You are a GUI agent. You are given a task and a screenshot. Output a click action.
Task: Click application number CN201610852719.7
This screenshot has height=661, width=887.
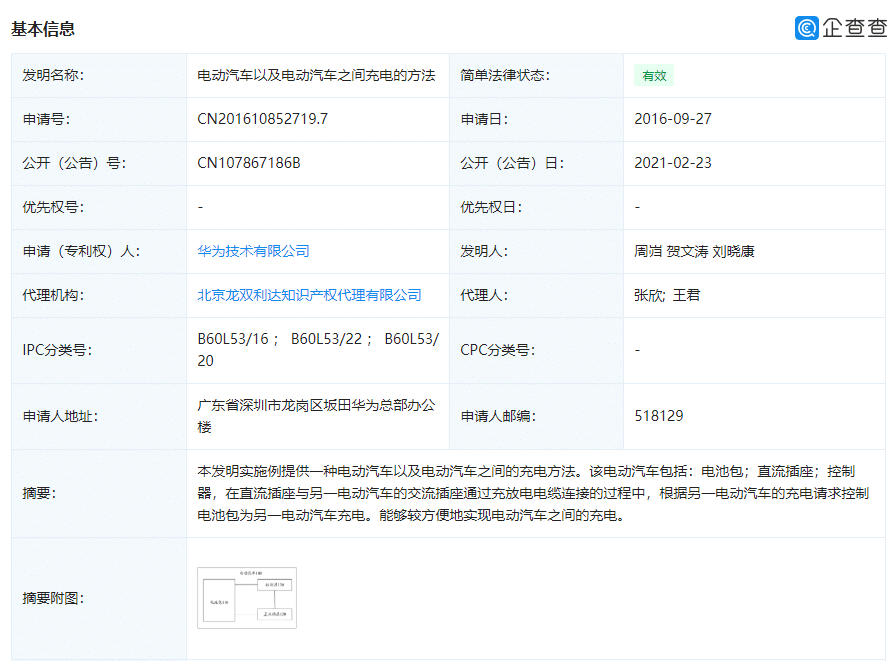coord(265,119)
